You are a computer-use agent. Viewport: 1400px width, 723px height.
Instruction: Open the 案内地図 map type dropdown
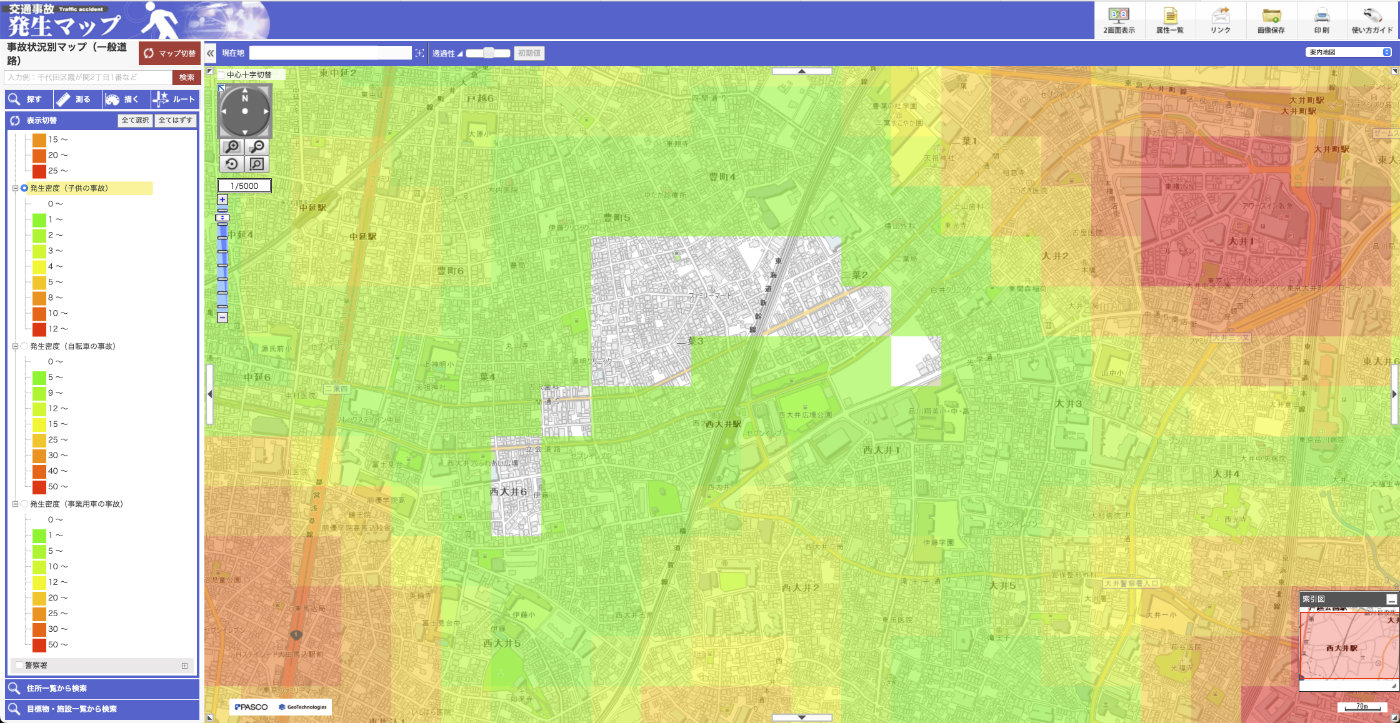pyautogui.click(x=1348, y=52)
